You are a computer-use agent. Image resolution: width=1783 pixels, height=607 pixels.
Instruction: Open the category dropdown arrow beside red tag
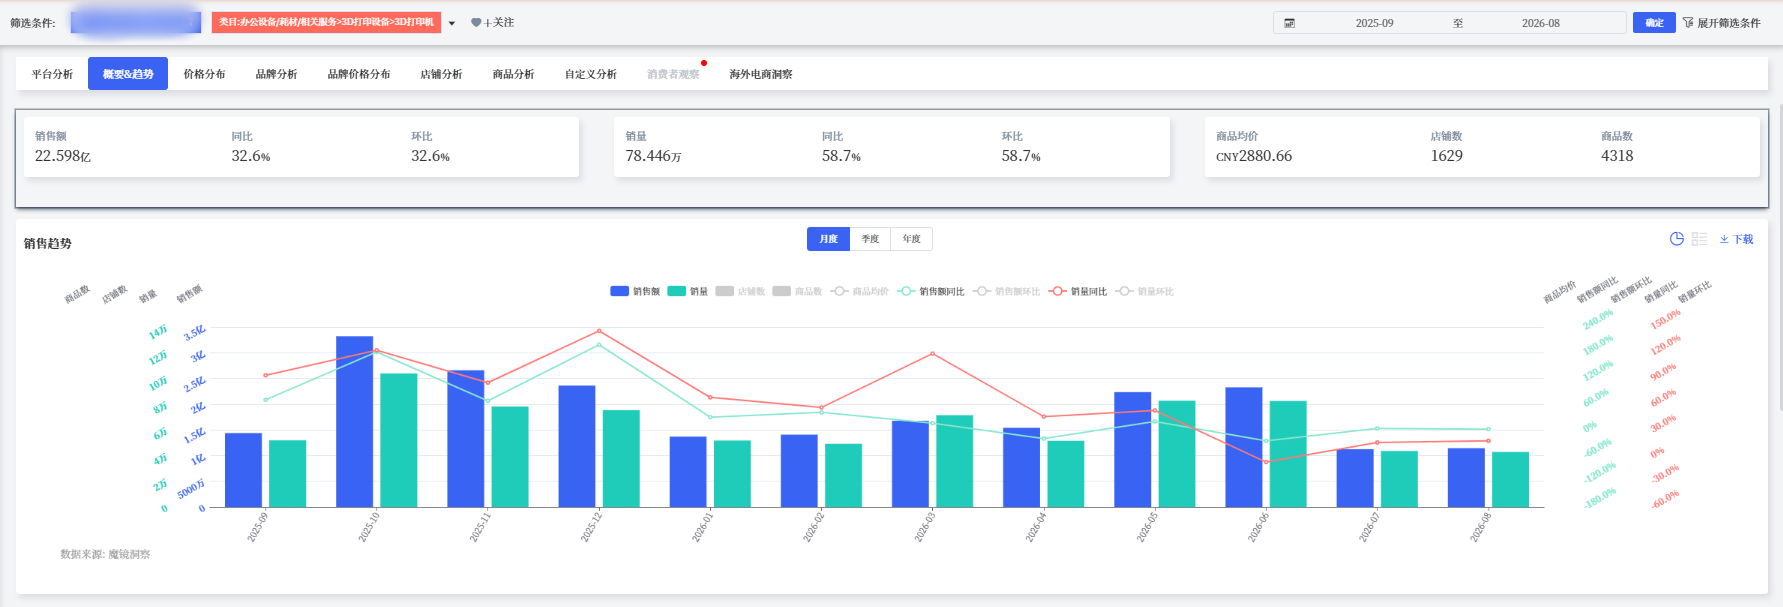452,23
